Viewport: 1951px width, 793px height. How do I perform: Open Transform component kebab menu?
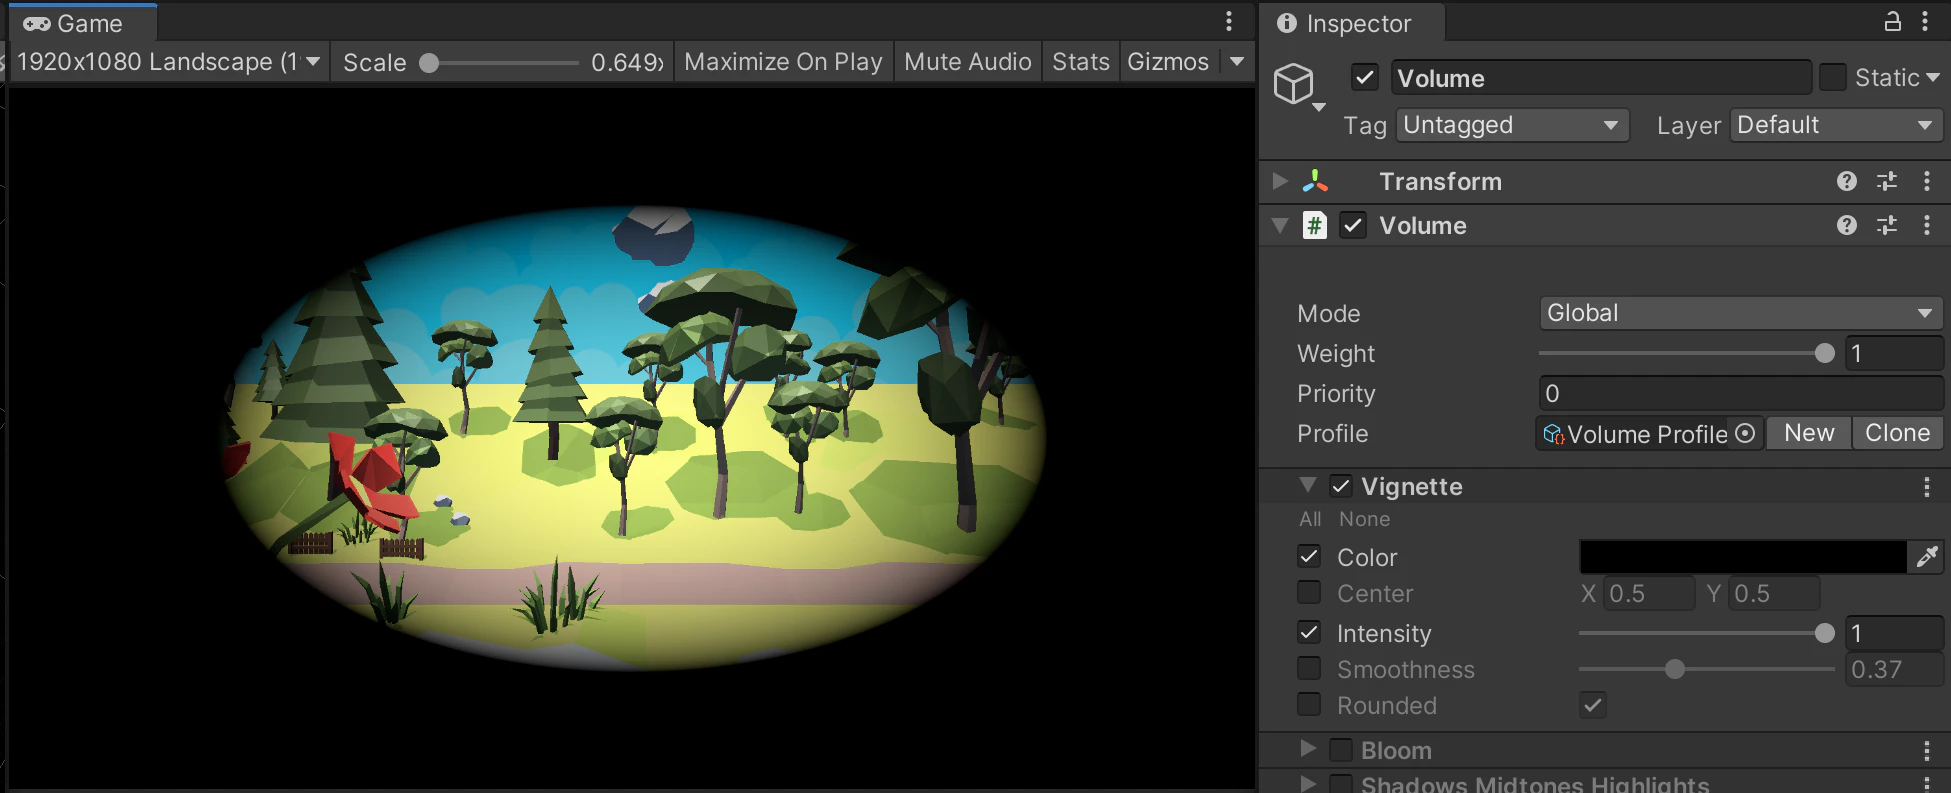pos(1927,181)
